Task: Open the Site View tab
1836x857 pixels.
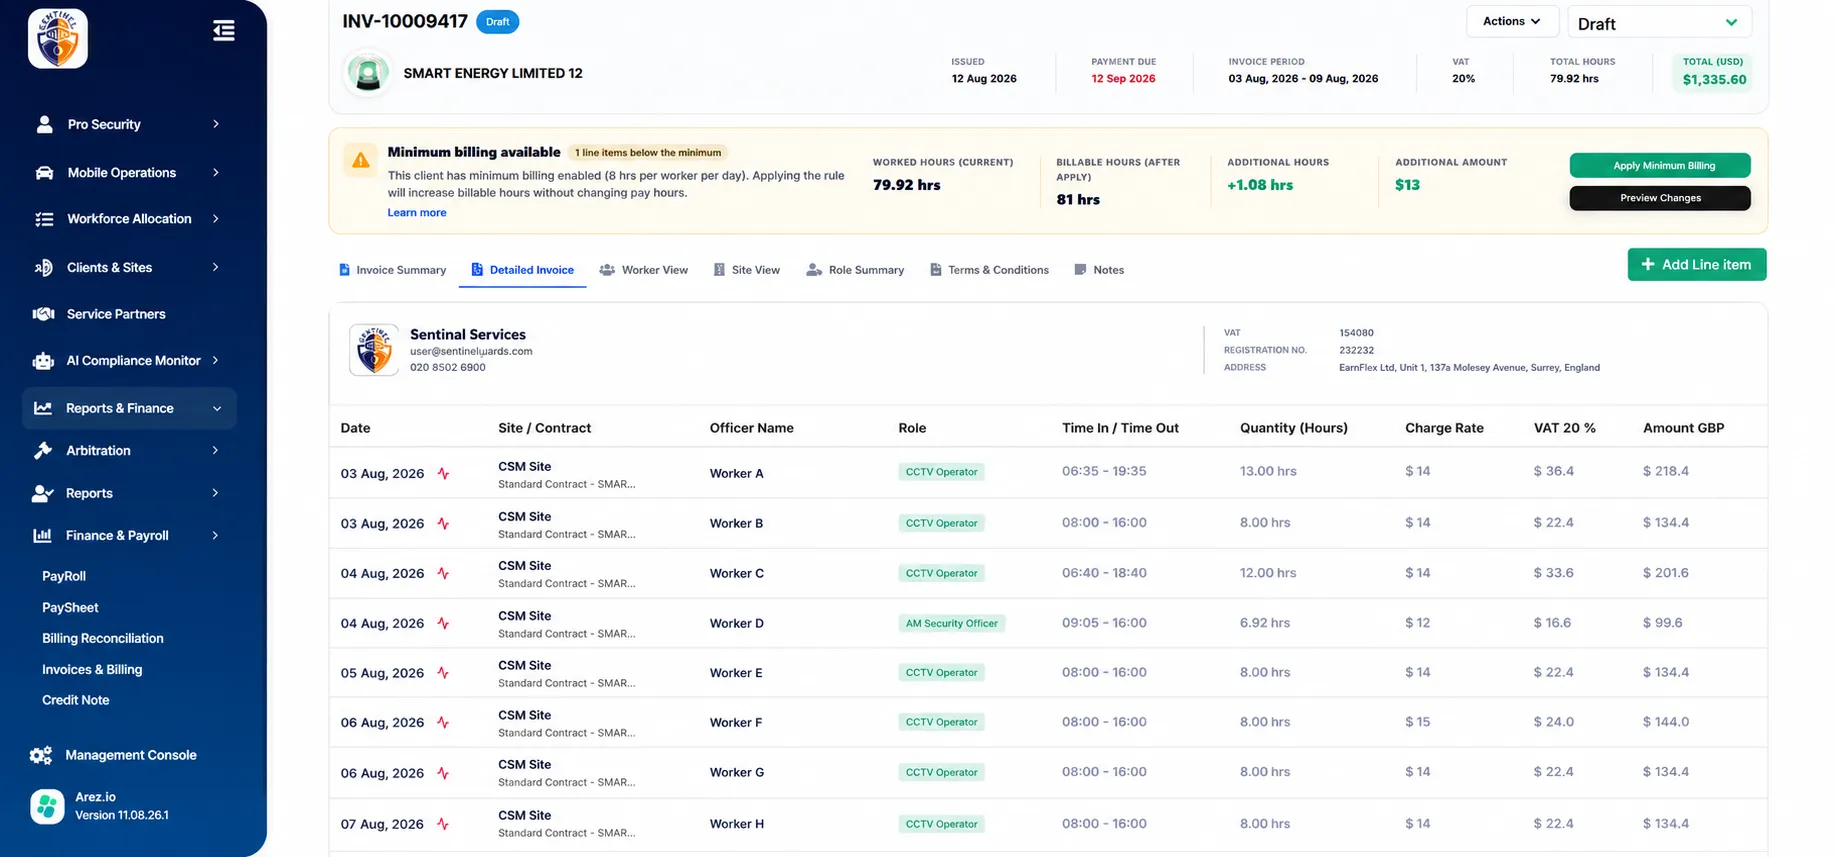Action: (x=746, y=270)
